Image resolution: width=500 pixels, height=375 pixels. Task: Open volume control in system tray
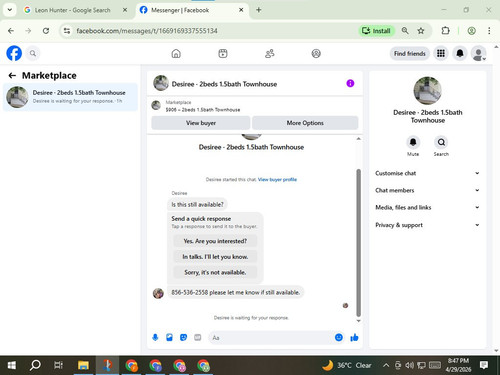(x=409, y=365)
